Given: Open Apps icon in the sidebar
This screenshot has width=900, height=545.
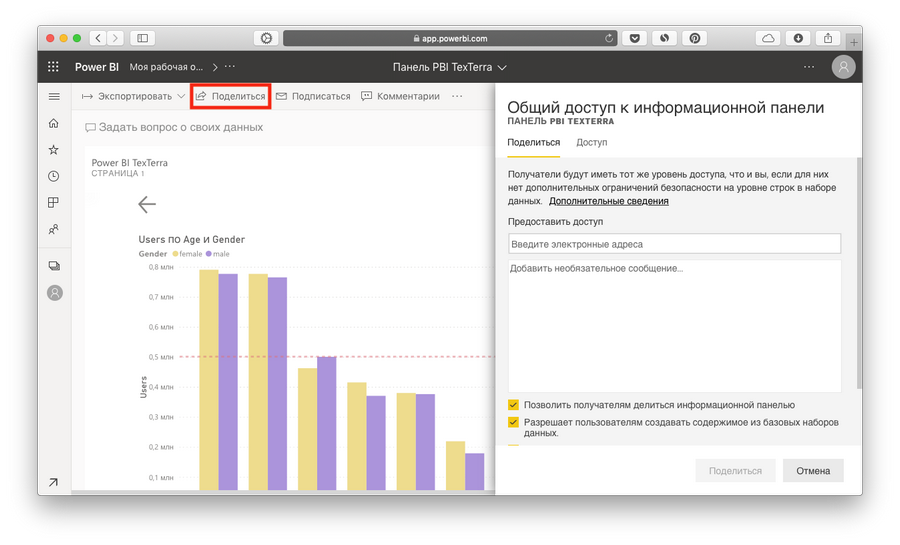Looking at the screenshot, I should pos(54,203).
